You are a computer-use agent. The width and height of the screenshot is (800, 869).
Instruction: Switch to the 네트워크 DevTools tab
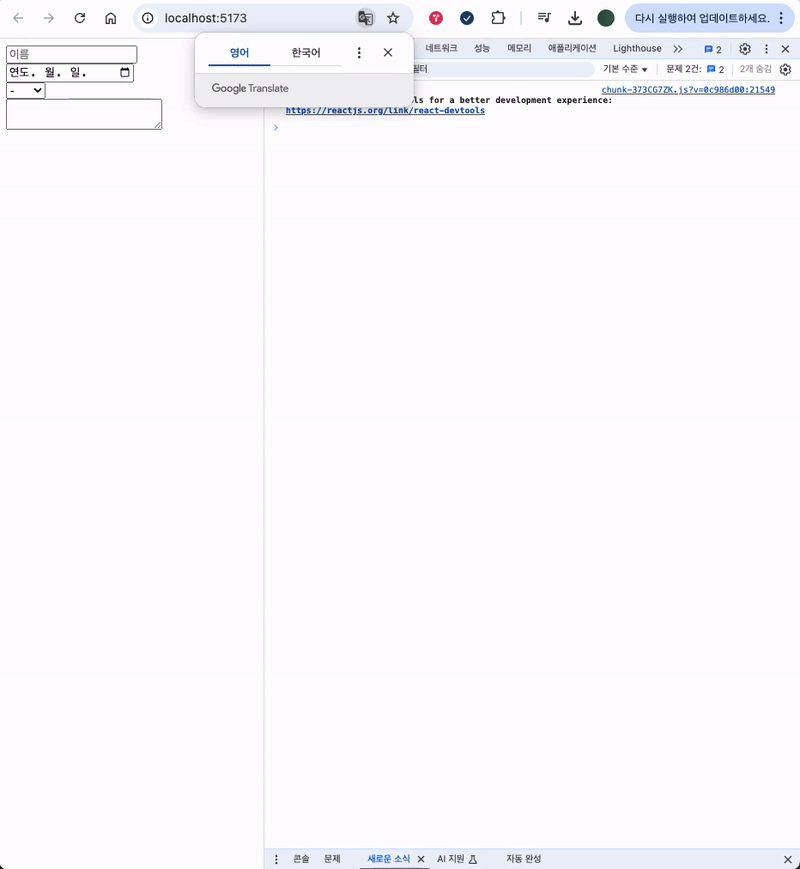pyautogui.click(x=441, y=48)
